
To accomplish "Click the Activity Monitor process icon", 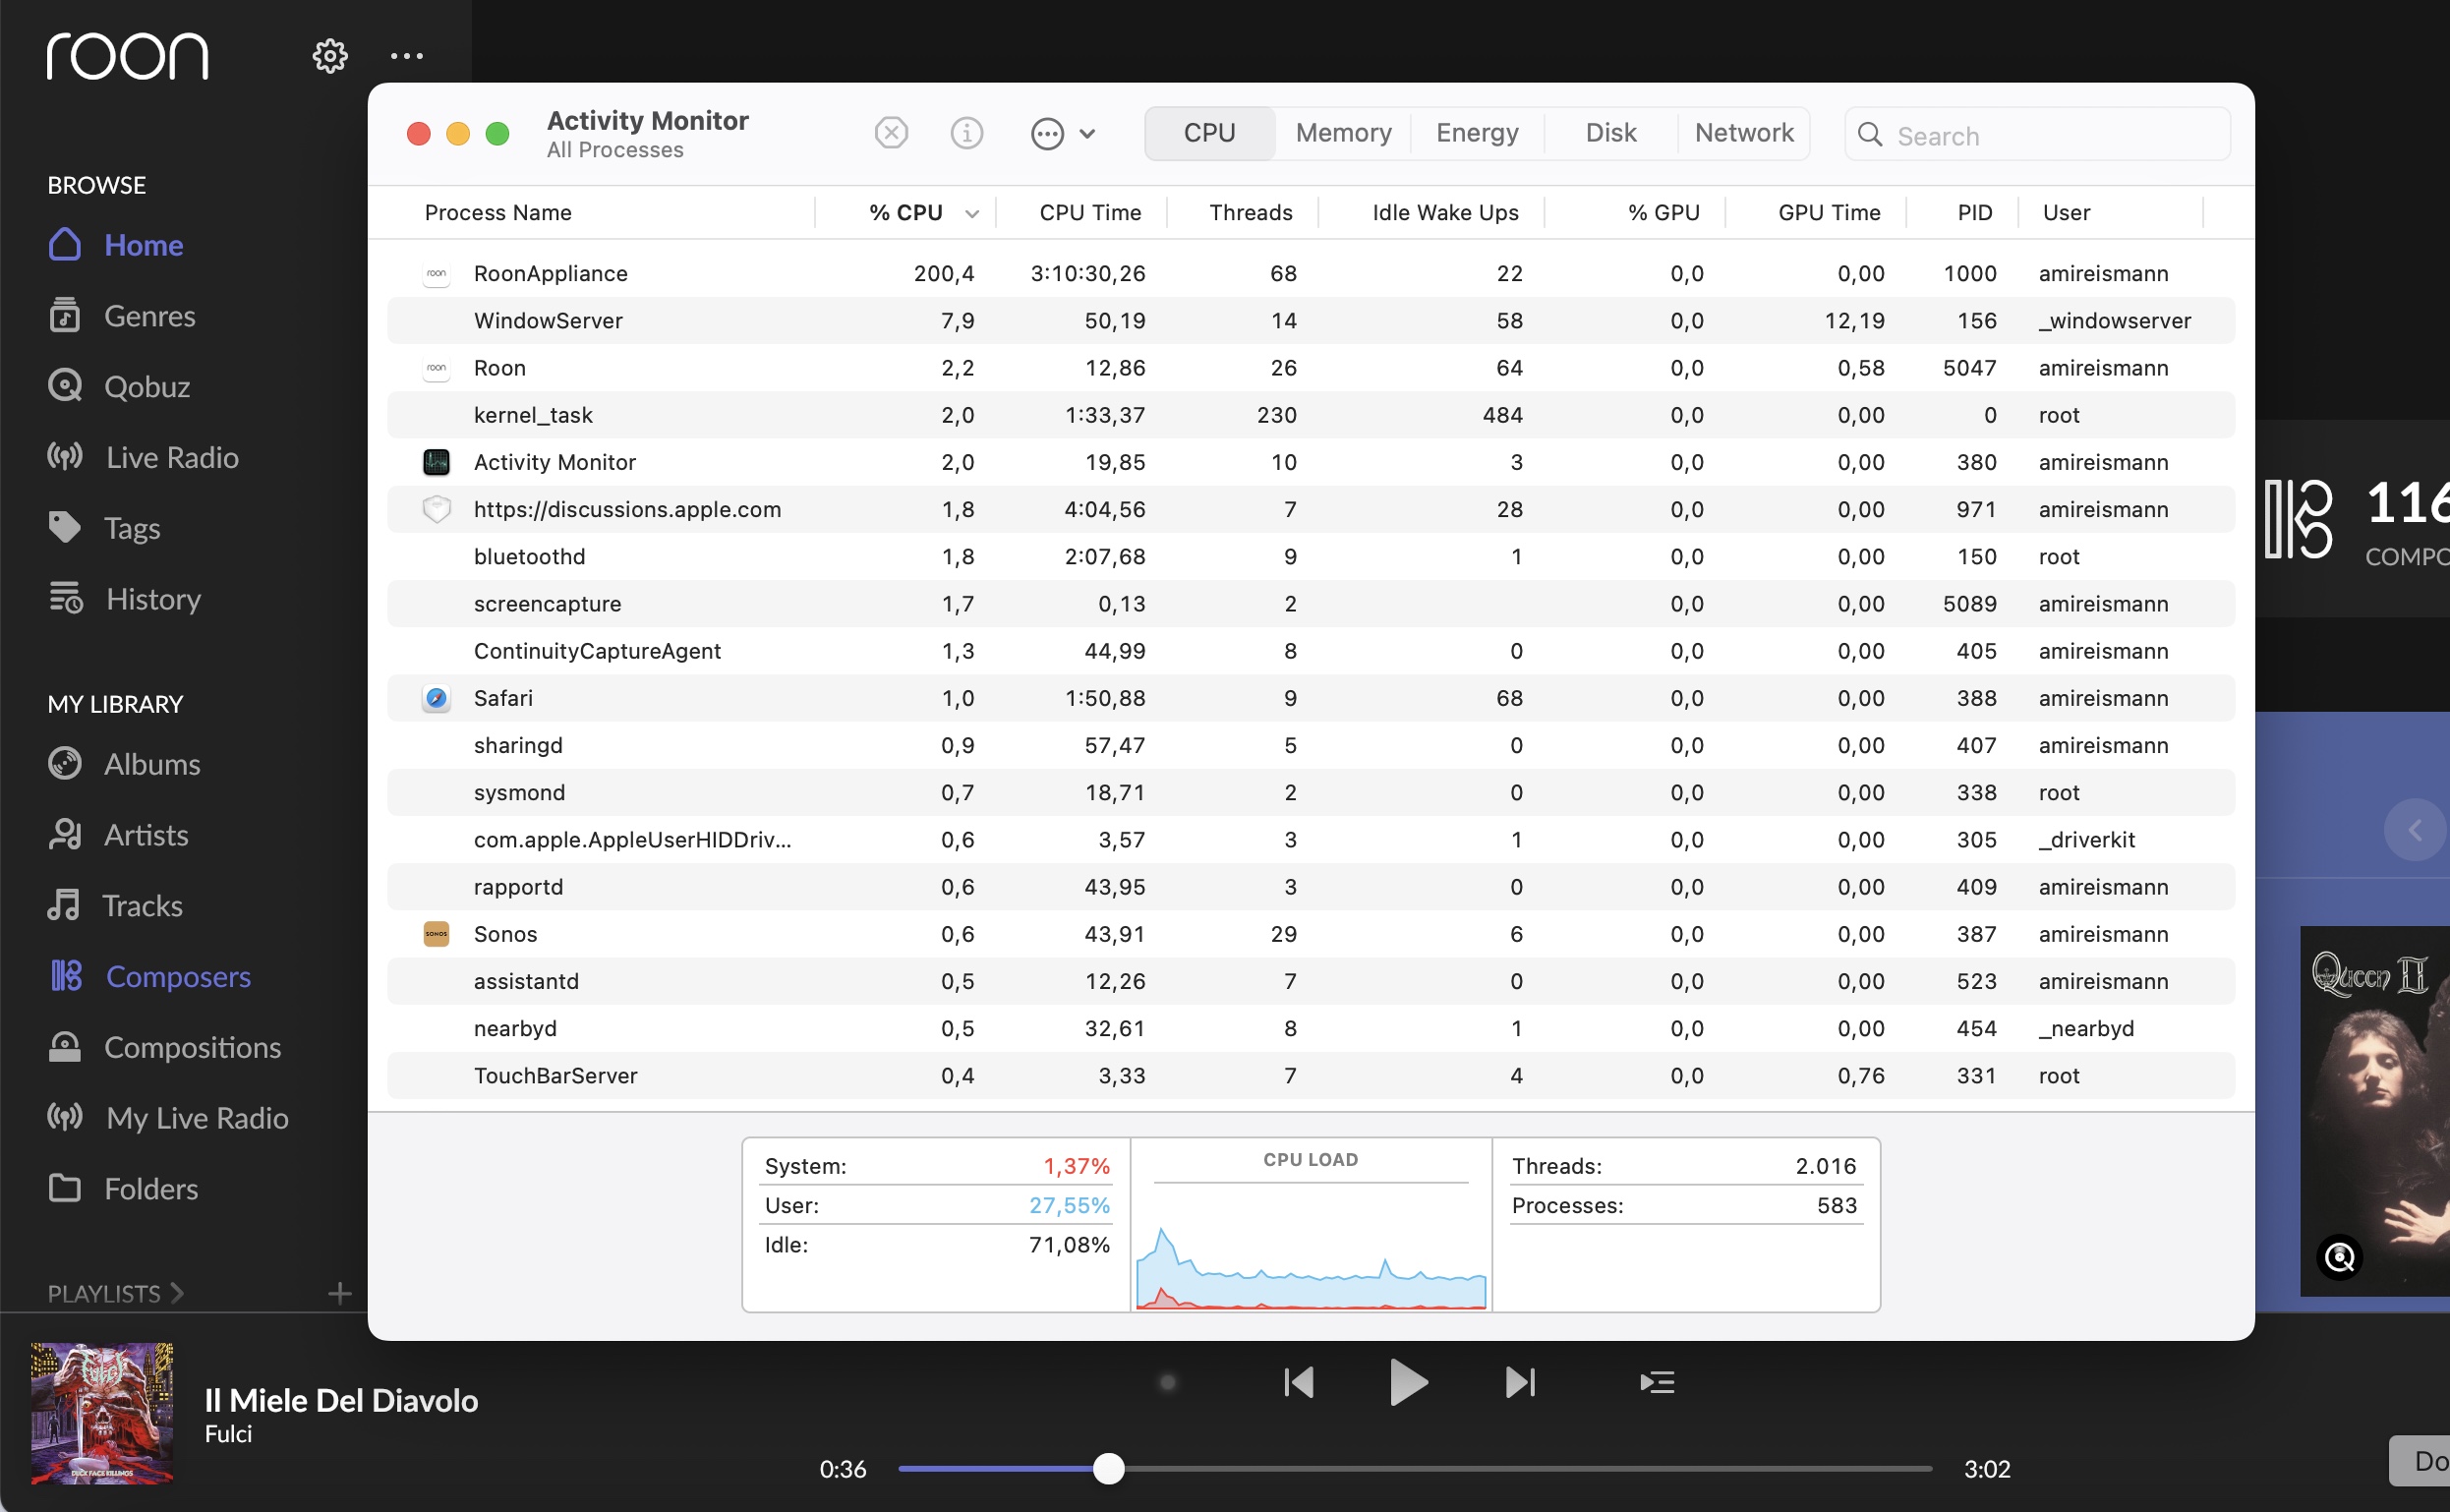I will 436,462.
